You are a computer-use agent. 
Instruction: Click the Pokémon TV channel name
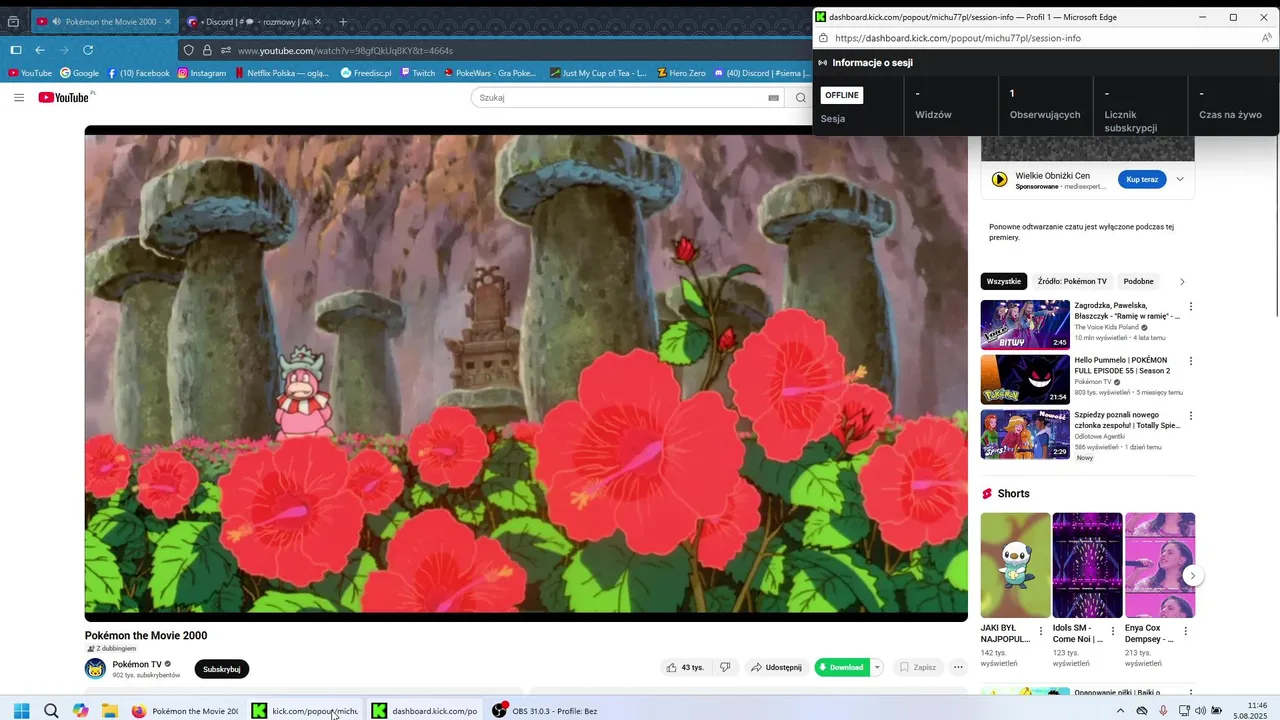137,664
